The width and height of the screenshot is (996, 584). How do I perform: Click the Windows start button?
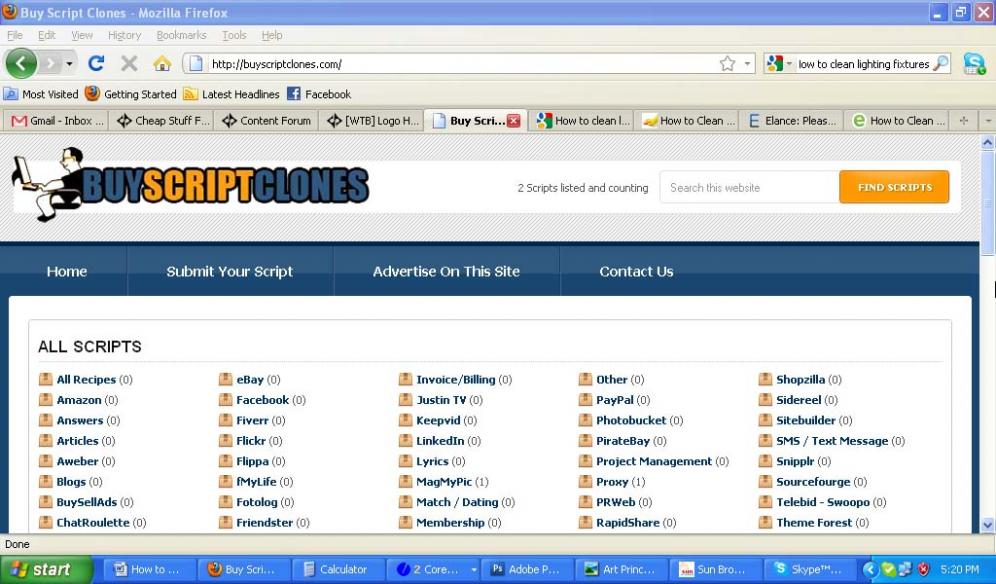46,569
